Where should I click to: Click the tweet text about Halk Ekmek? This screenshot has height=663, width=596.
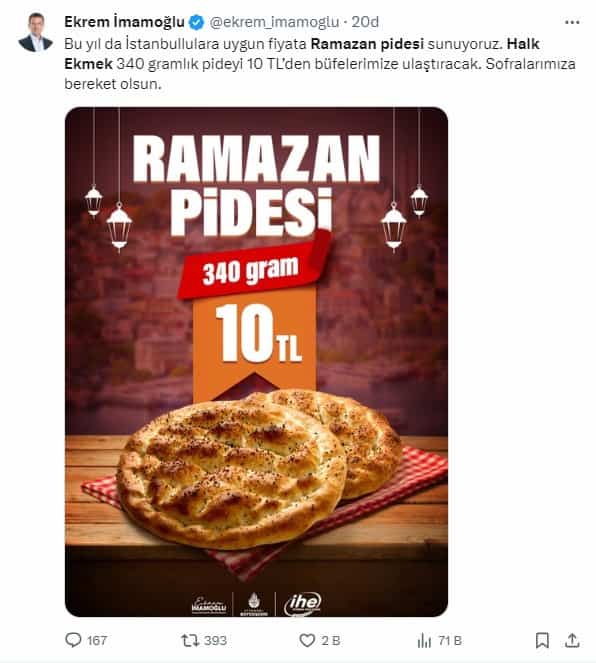(320, 64)
